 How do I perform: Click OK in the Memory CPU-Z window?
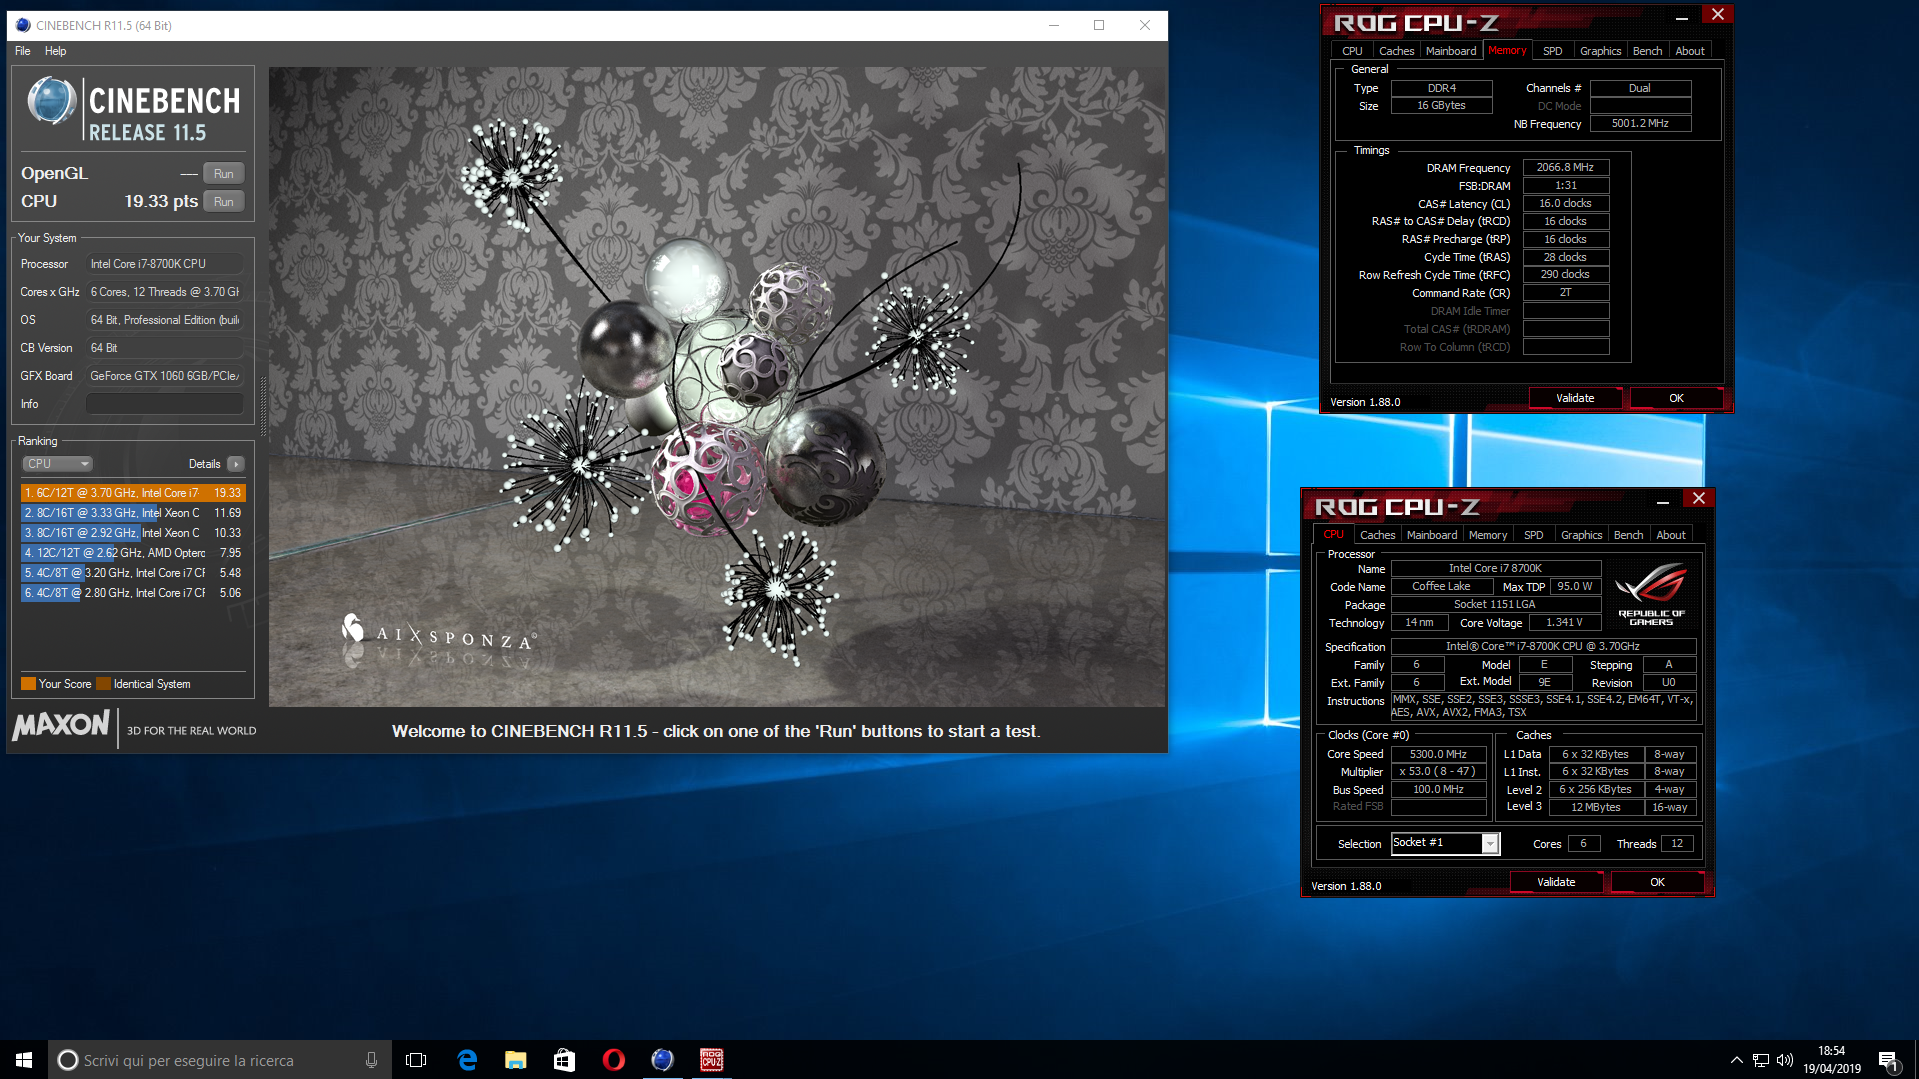pos(1676,398)
